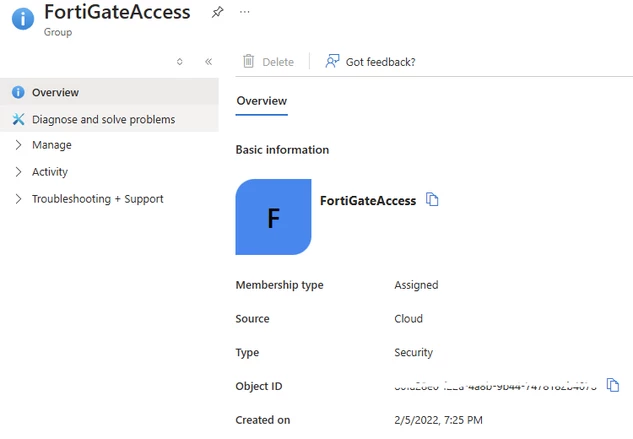Image resolution: width=633 pixels, height=439 pixels.
Task: Expand the Troubleshooting + Support section
Action: pyautogui.click(x=18, y=199)
